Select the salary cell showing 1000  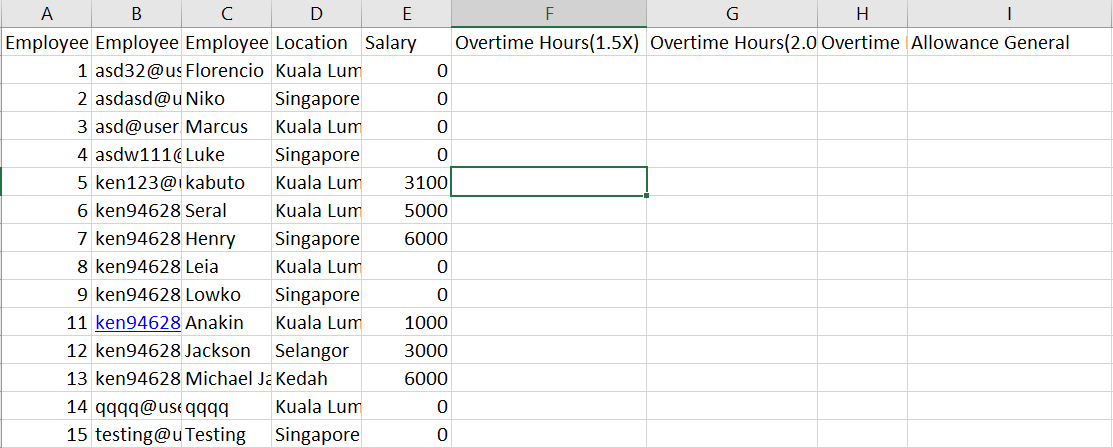[x=406, y=323]
